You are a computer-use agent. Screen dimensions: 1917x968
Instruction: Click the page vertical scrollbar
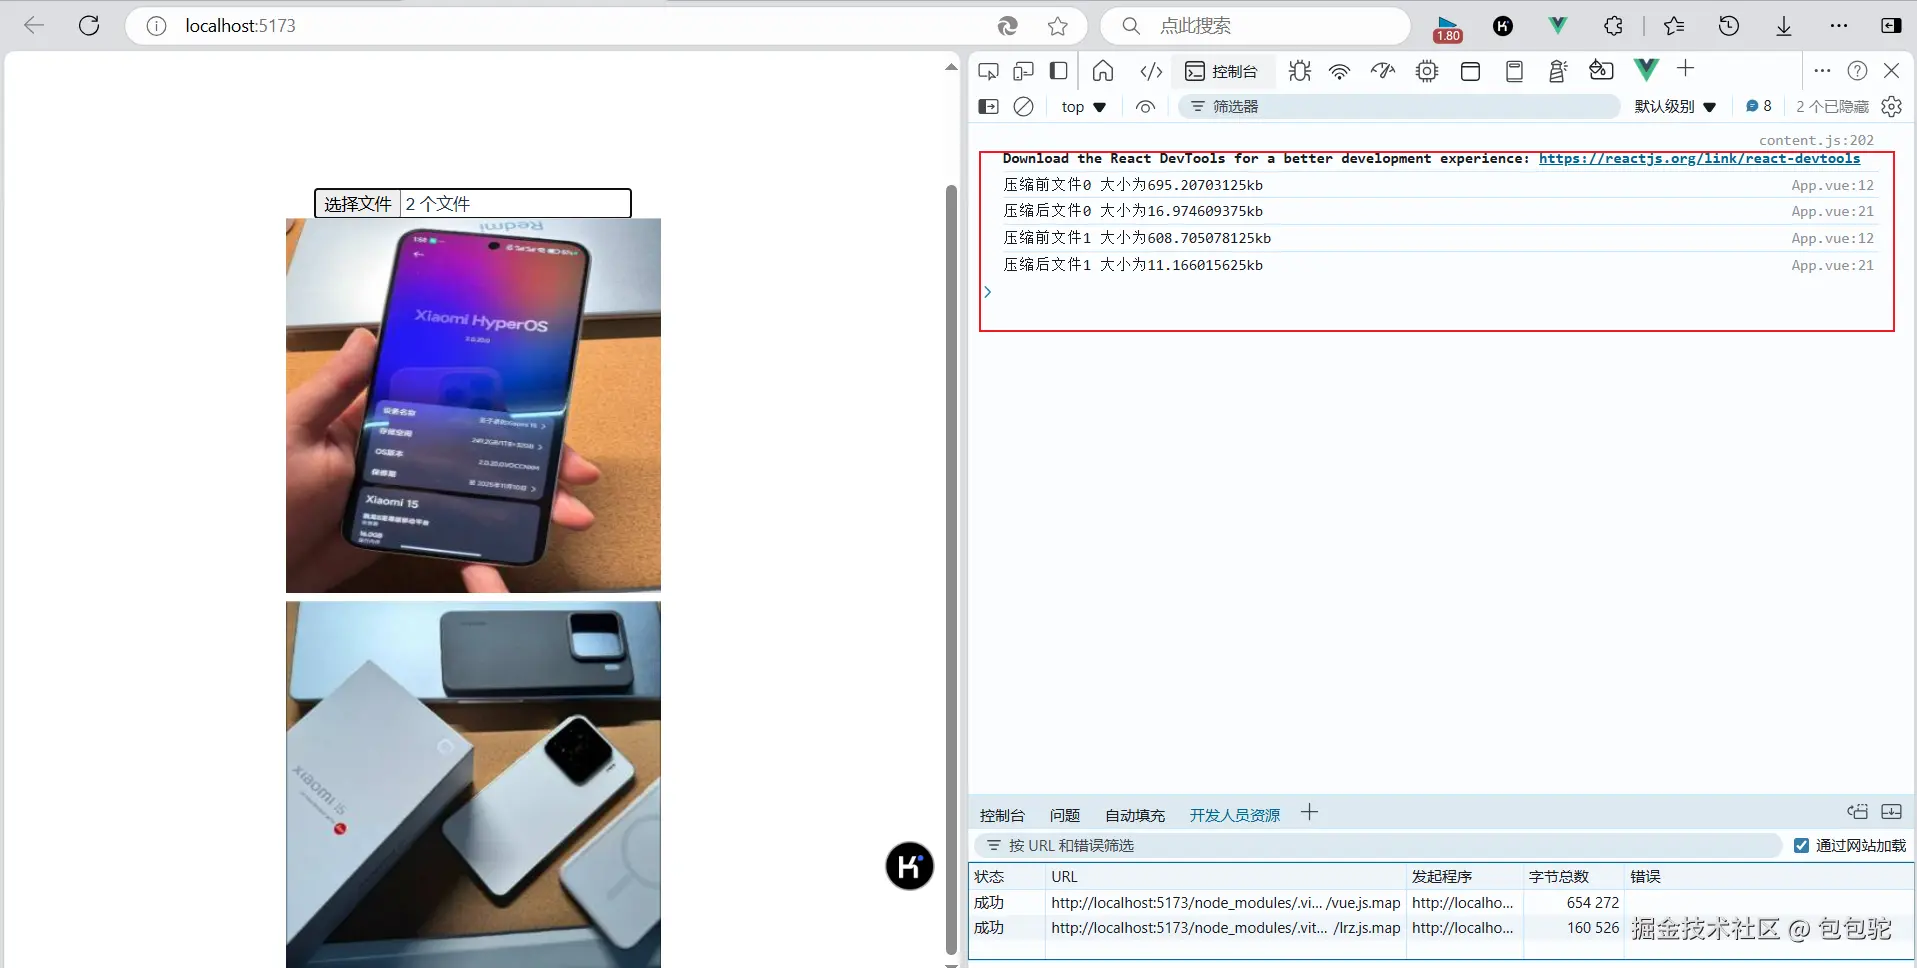(951, 570)
